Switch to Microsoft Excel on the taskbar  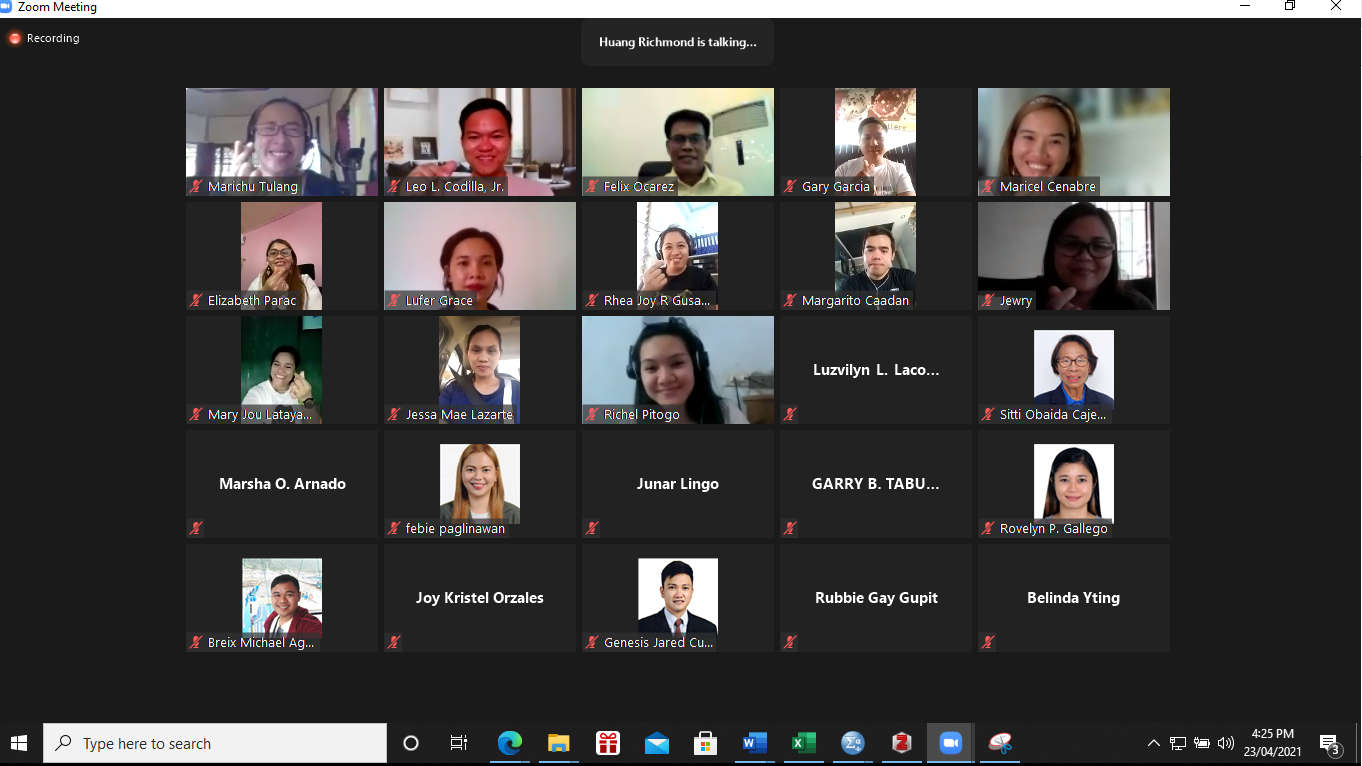click(803, 743)
